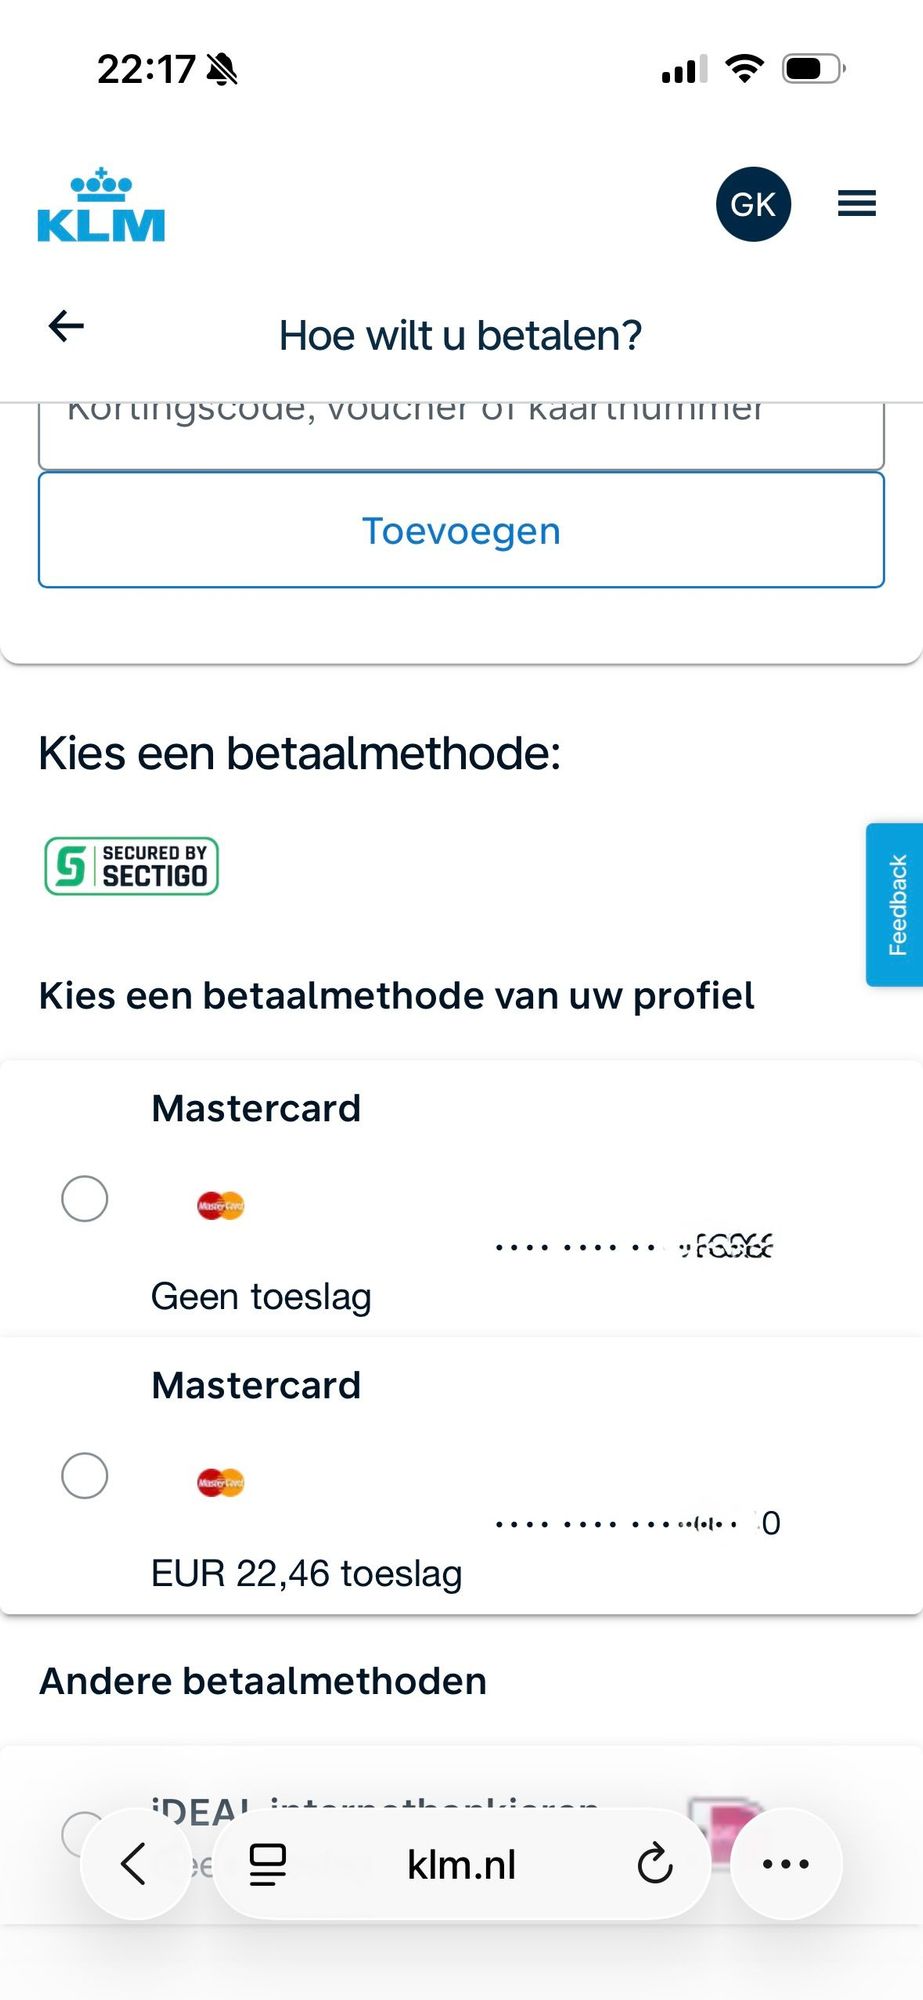Tap the browser back chevron

tap(133, 1864)
